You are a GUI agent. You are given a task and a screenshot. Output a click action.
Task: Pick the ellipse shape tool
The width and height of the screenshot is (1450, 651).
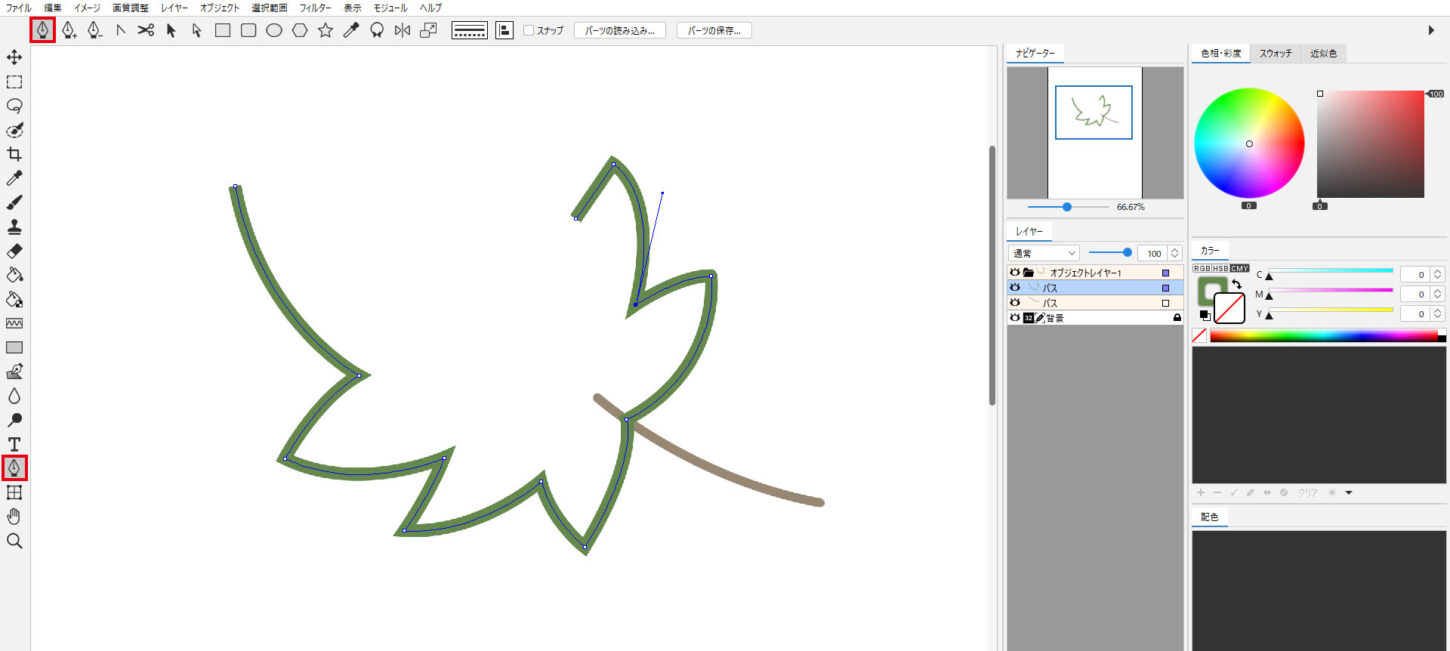[273, 30]
